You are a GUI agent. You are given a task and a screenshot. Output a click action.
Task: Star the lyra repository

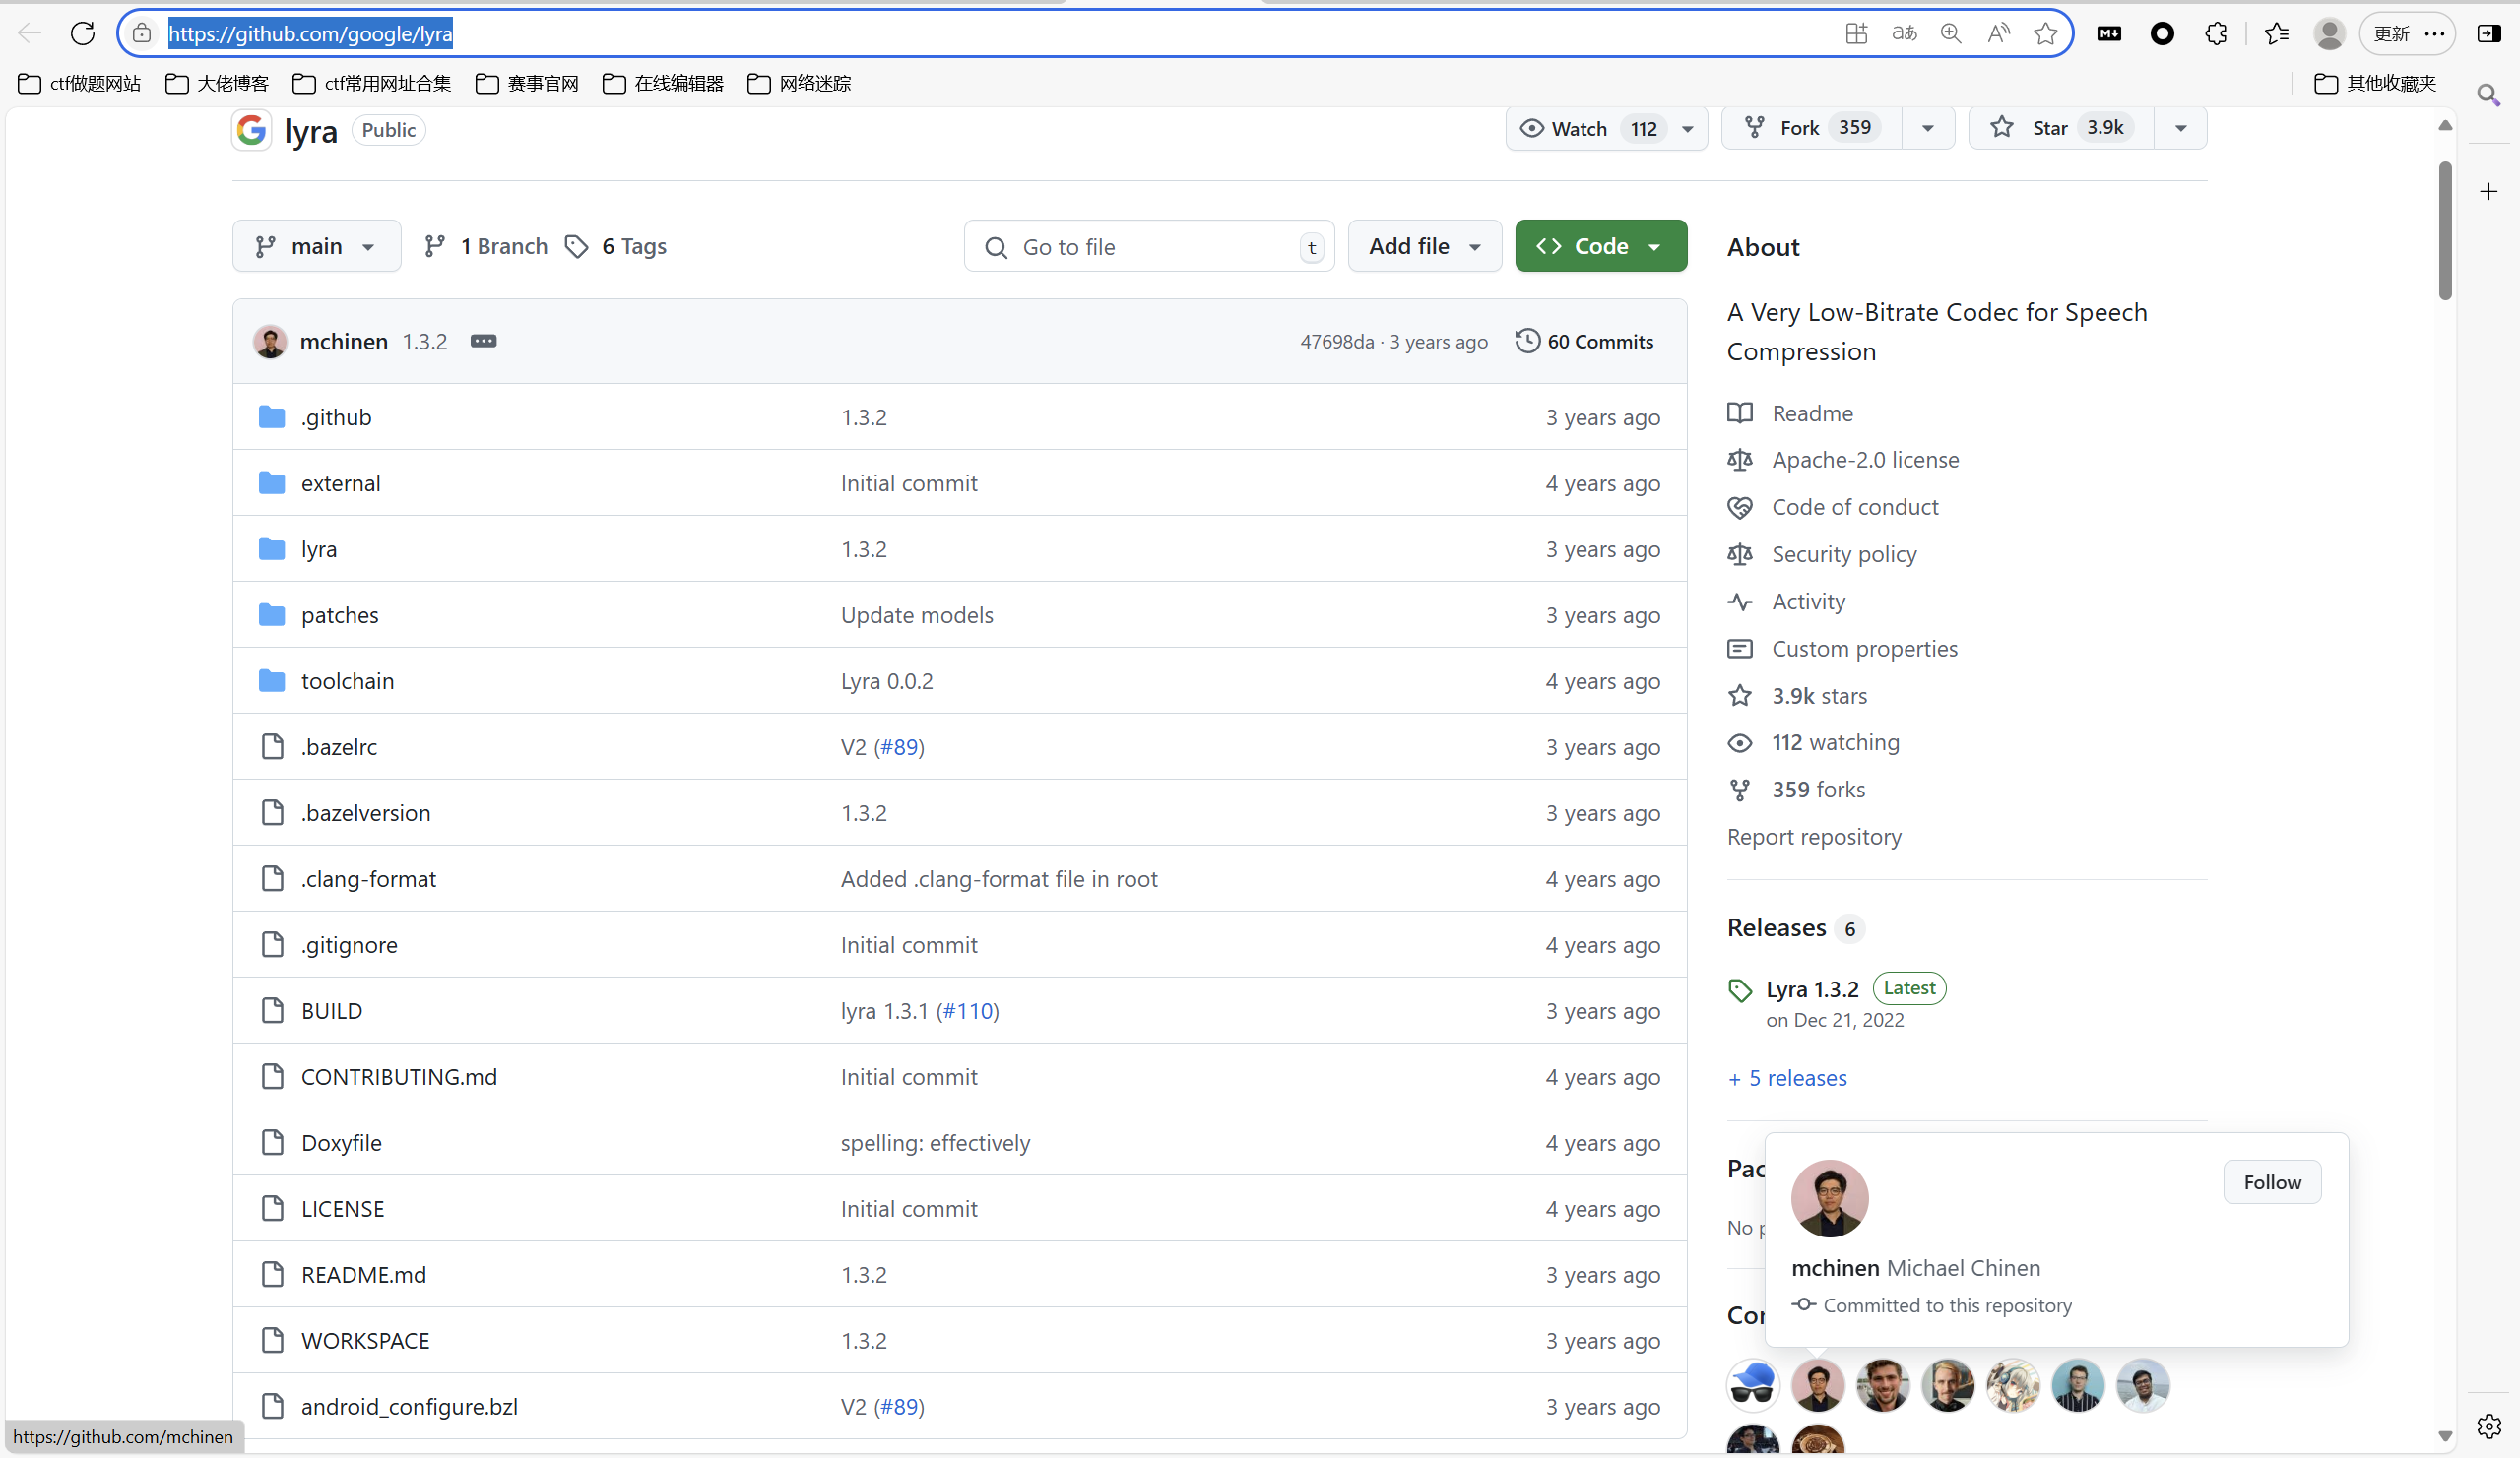[2061, 129]
